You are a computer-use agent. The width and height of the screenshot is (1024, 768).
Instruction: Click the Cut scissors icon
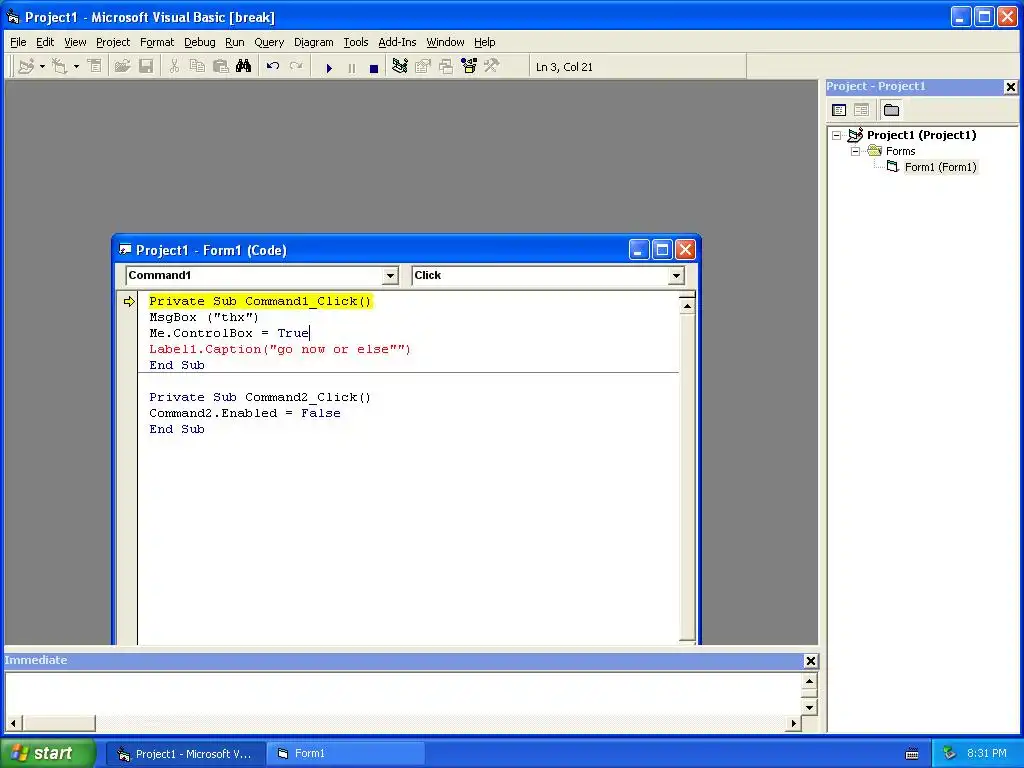(x=174, y=66)
